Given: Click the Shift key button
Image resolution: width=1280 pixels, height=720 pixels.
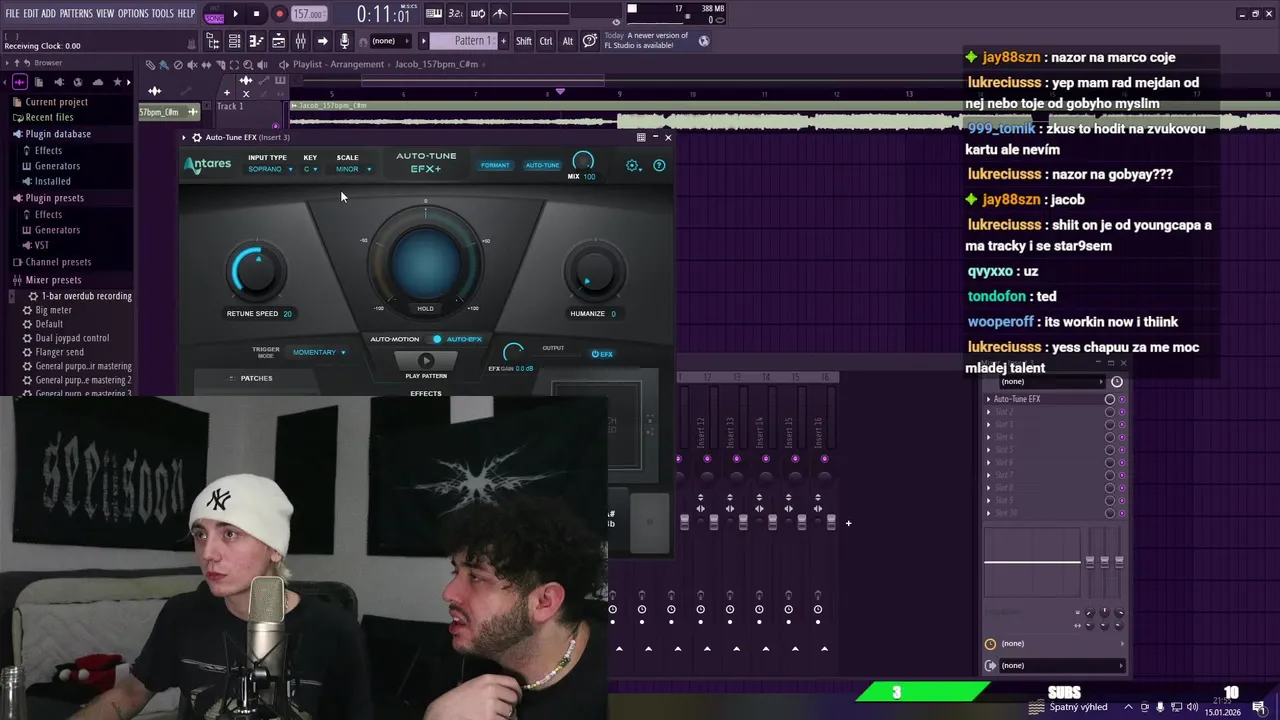Looking at the screenshot, I should point(524,41).
